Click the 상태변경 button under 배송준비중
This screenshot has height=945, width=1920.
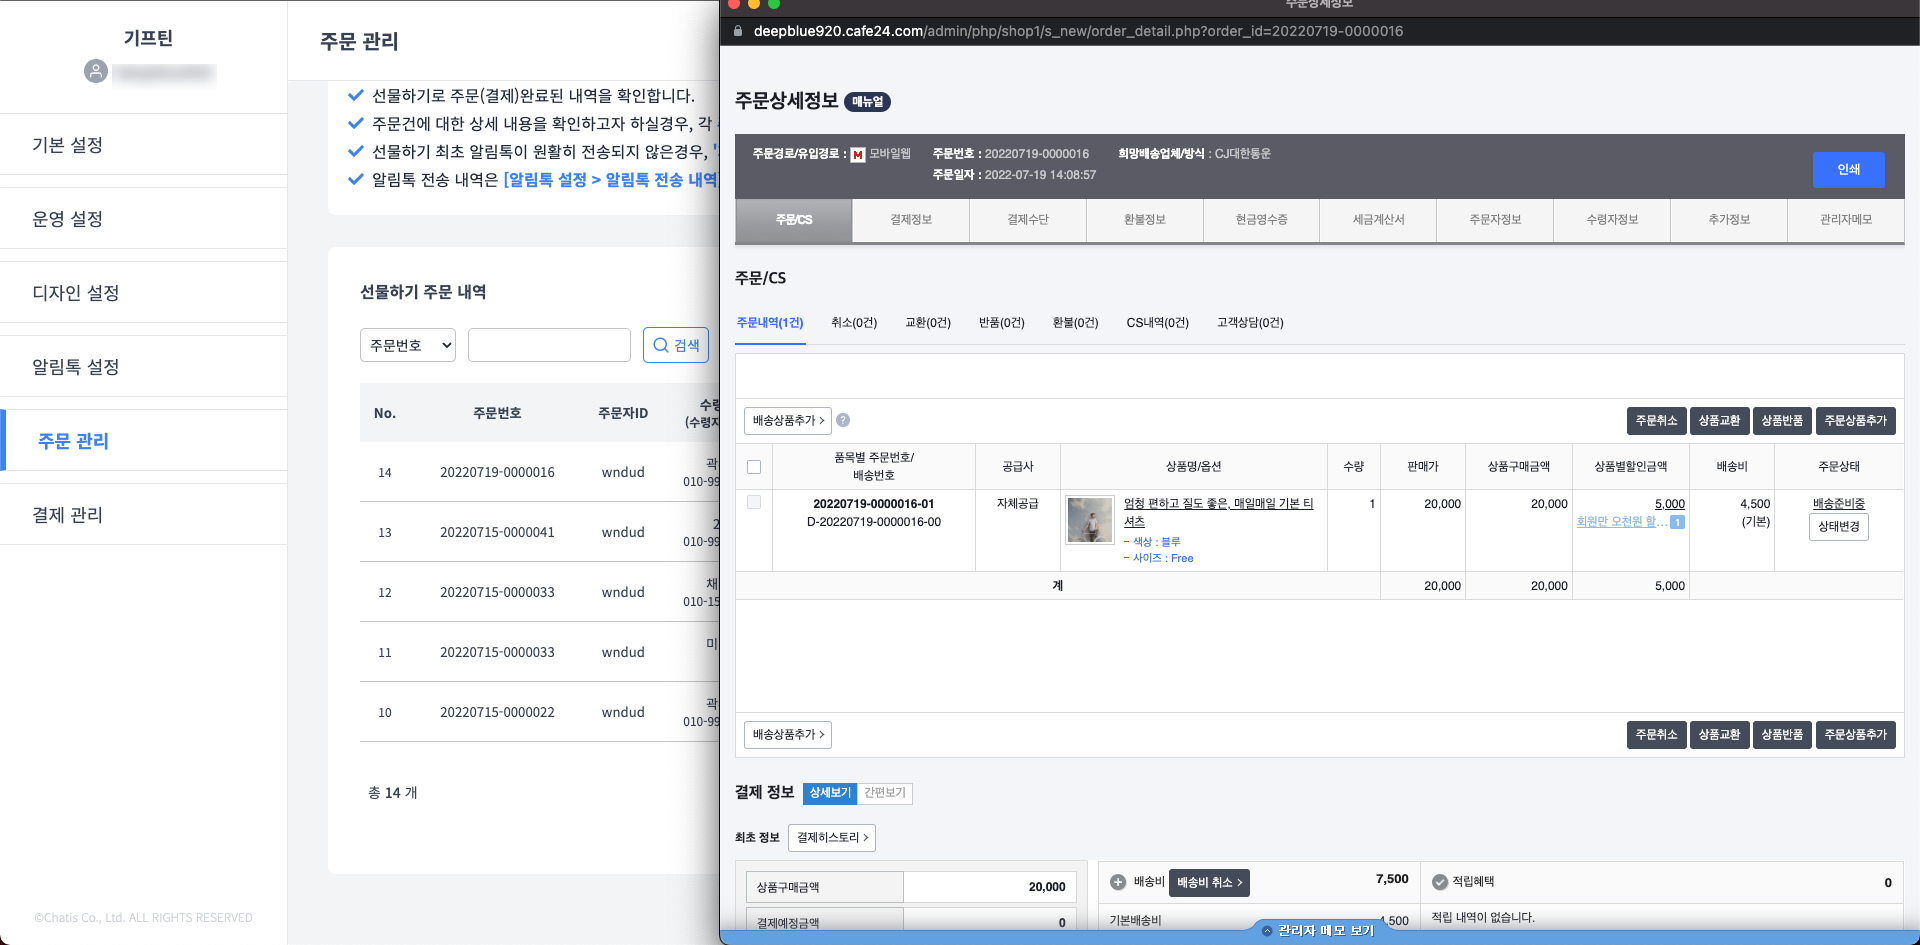[x=1838, y=527]
